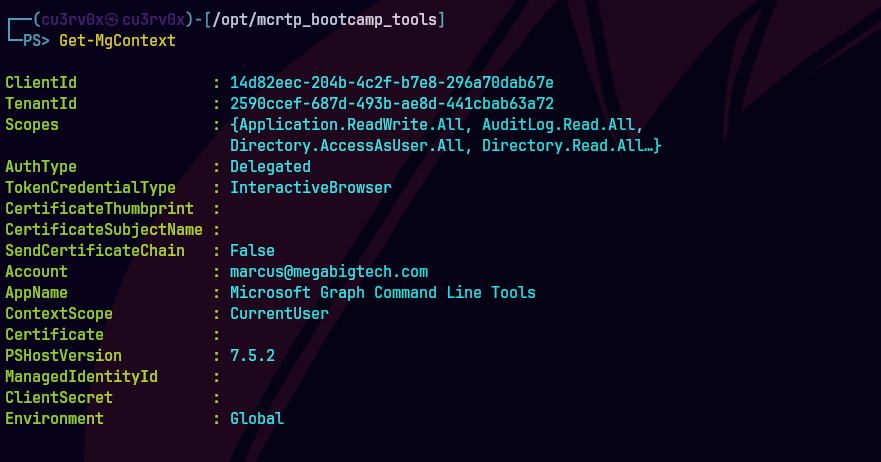Click the CurrentUser ContextScope value
This screenshot has height=462, width=881.
[x=279, y=314]
